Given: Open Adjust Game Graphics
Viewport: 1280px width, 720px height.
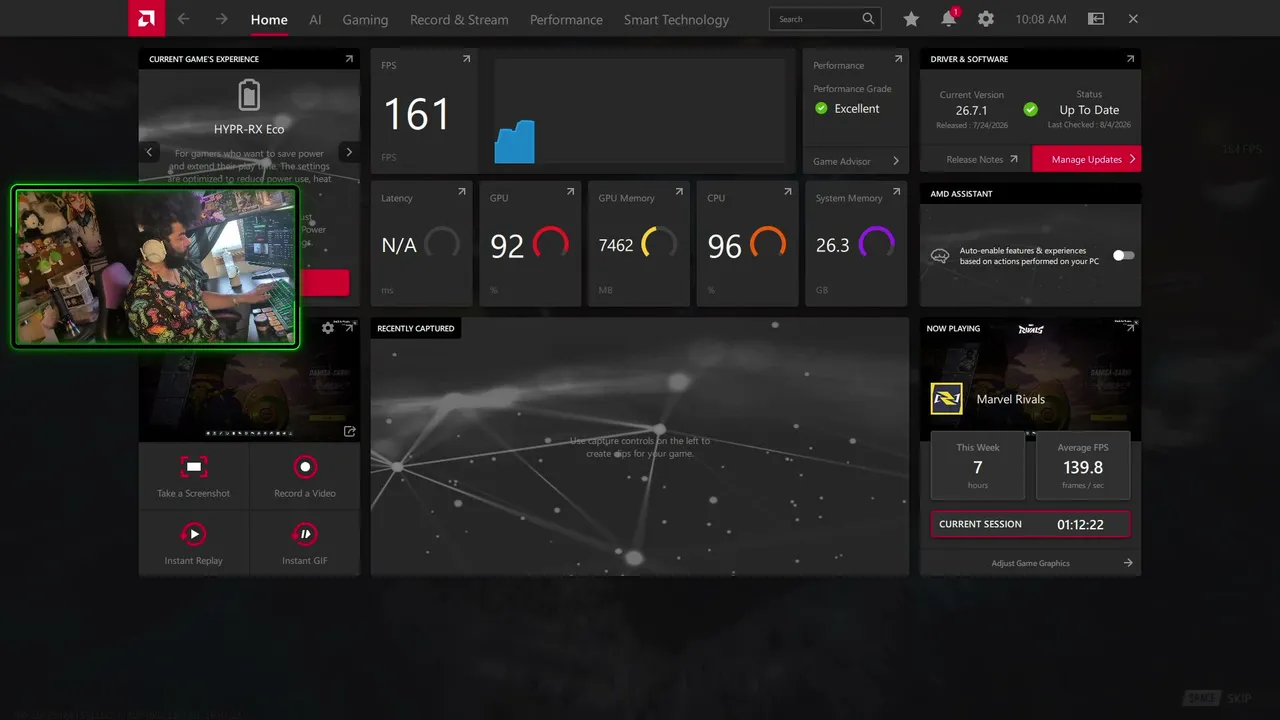Looking at the screenshot, I should [1030, 563].
